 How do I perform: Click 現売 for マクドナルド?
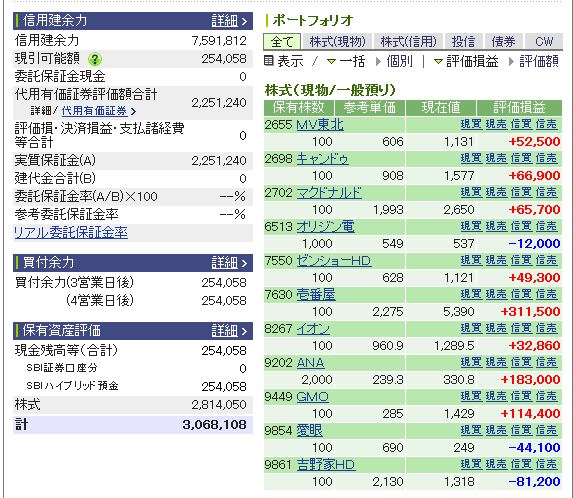pyautogui.click(x=496, y=192)
